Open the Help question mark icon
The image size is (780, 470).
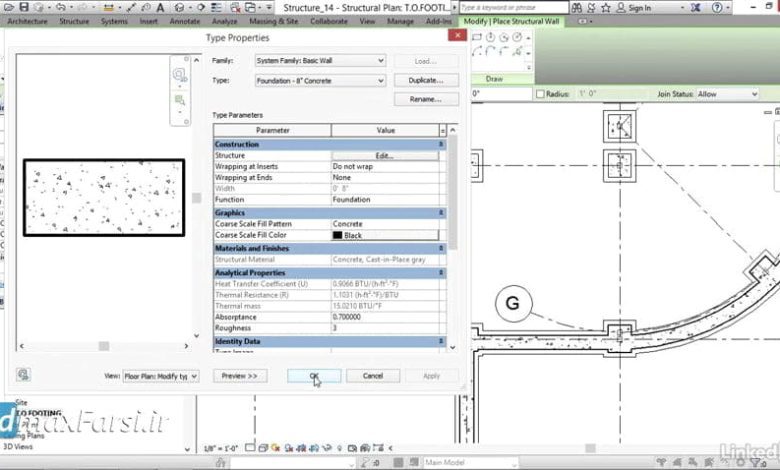point(717,7)
